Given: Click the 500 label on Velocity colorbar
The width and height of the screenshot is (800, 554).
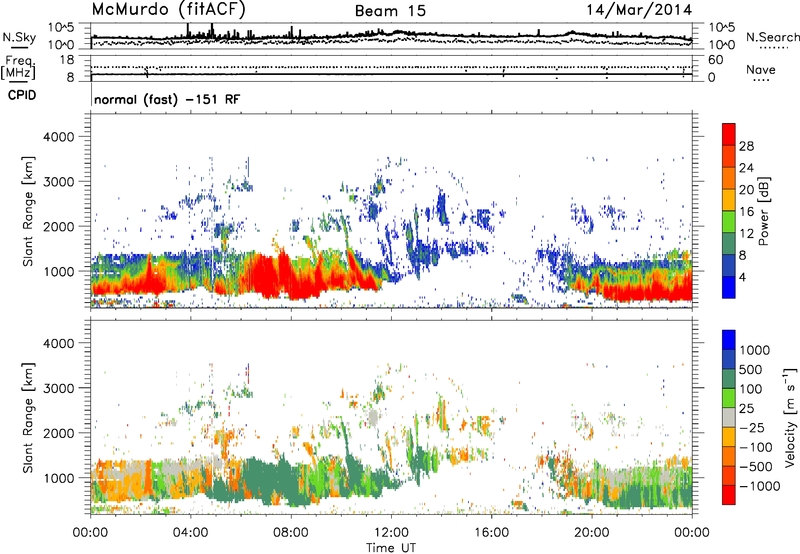Looking at the screenshot, I should tap(751, 369).
